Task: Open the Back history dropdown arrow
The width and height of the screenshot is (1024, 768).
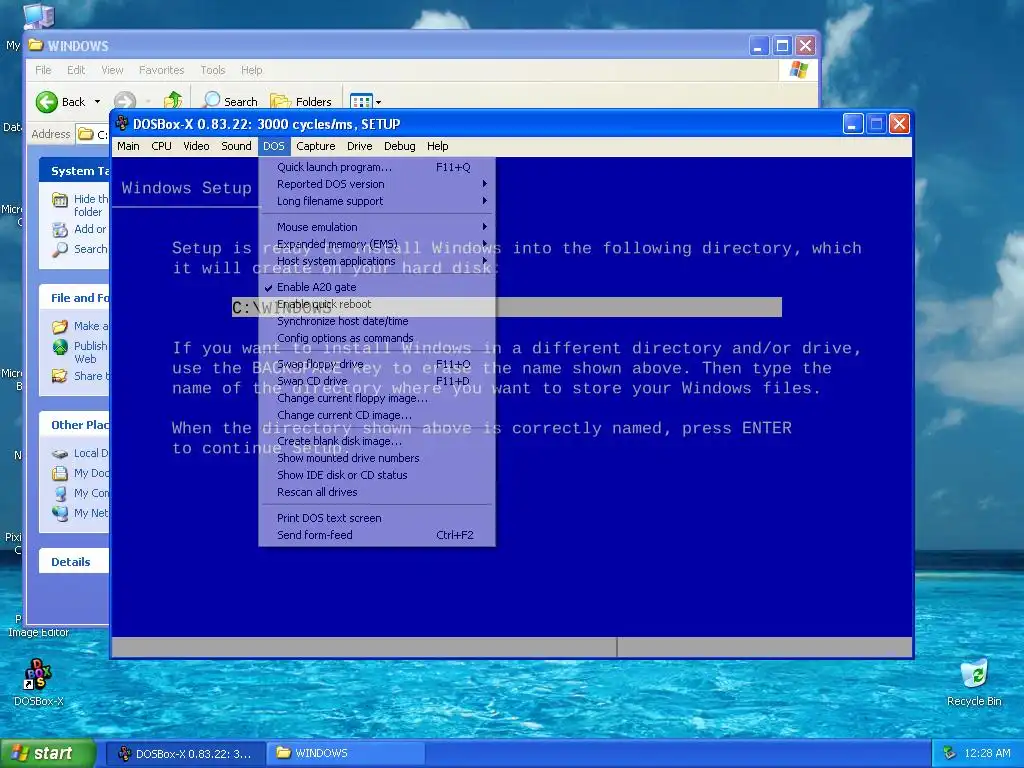Action: 97,102
